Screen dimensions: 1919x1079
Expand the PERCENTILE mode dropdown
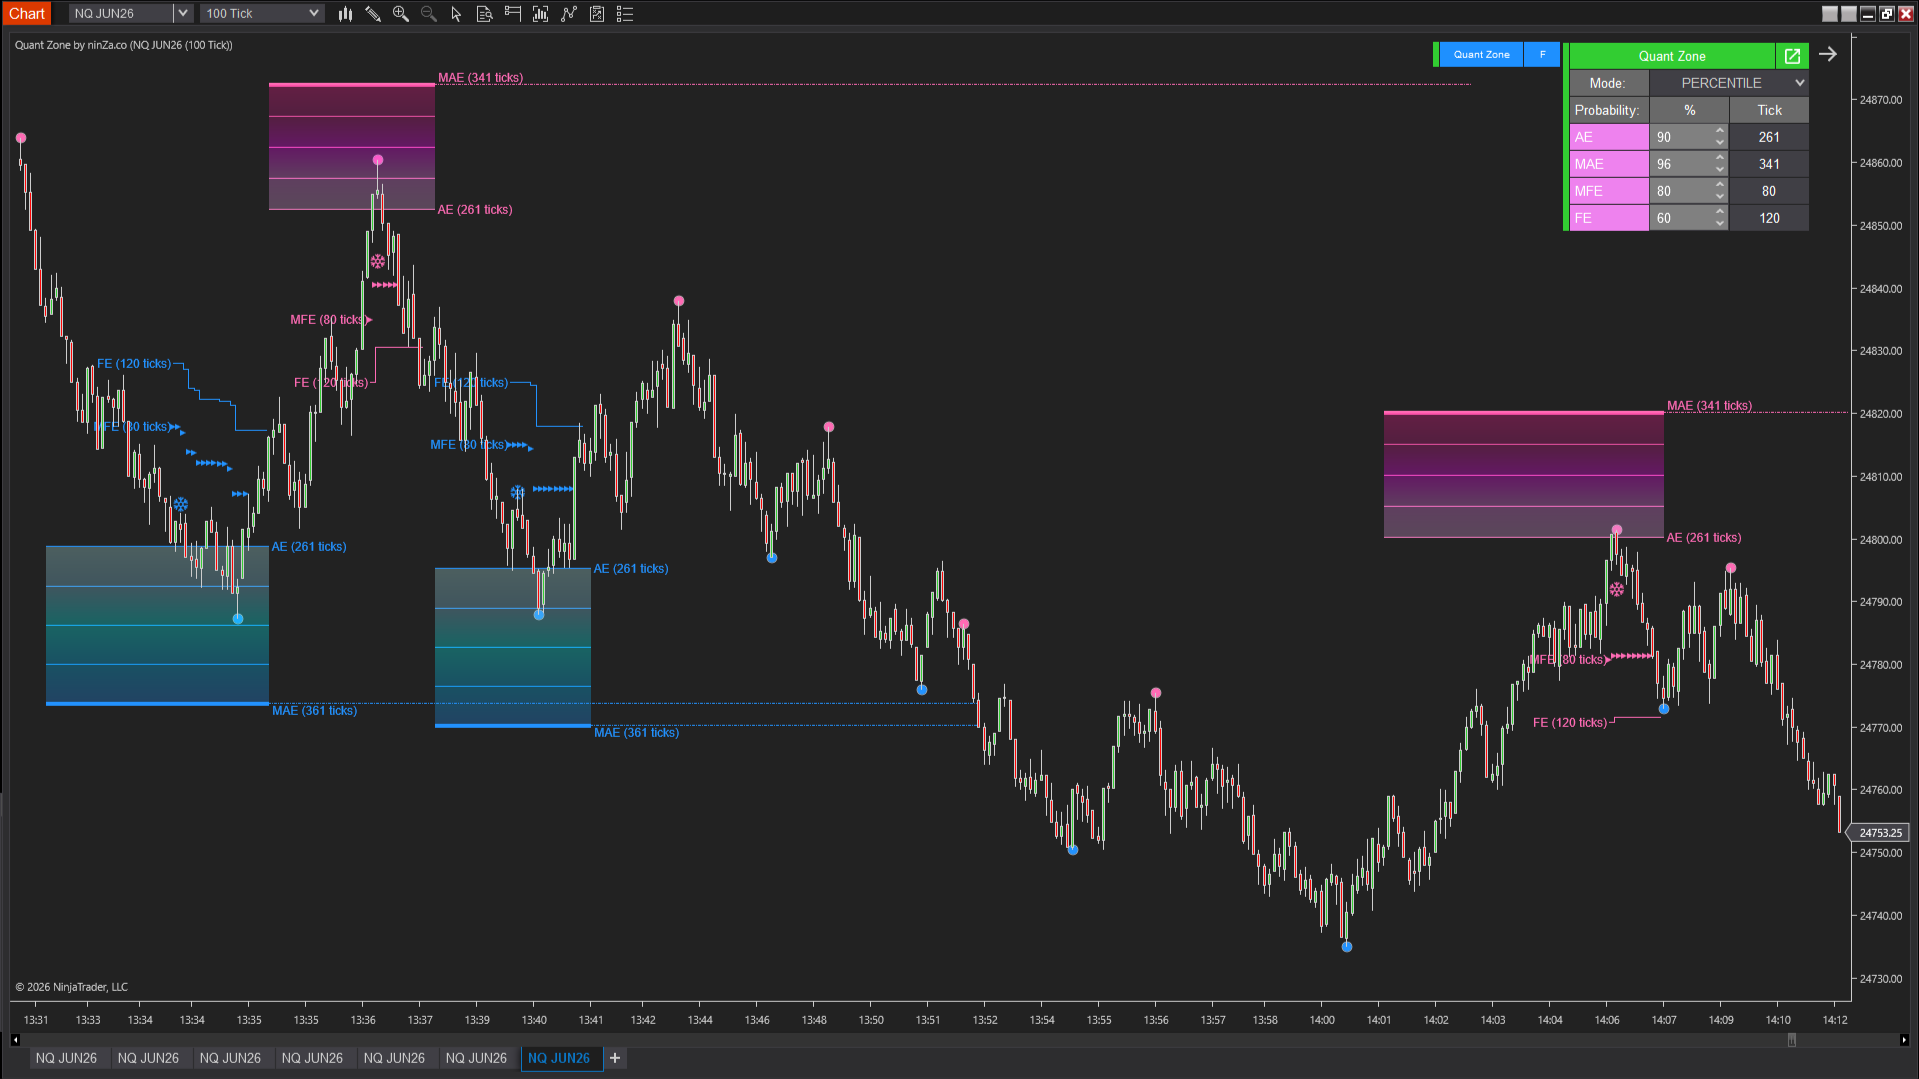pos(1798,83)
